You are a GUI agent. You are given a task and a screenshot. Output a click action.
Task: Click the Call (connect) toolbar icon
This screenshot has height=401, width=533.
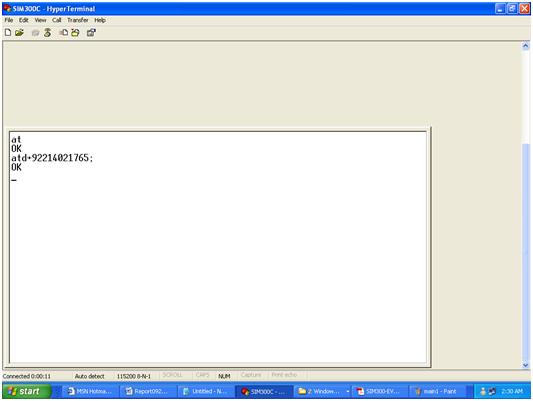35,33
